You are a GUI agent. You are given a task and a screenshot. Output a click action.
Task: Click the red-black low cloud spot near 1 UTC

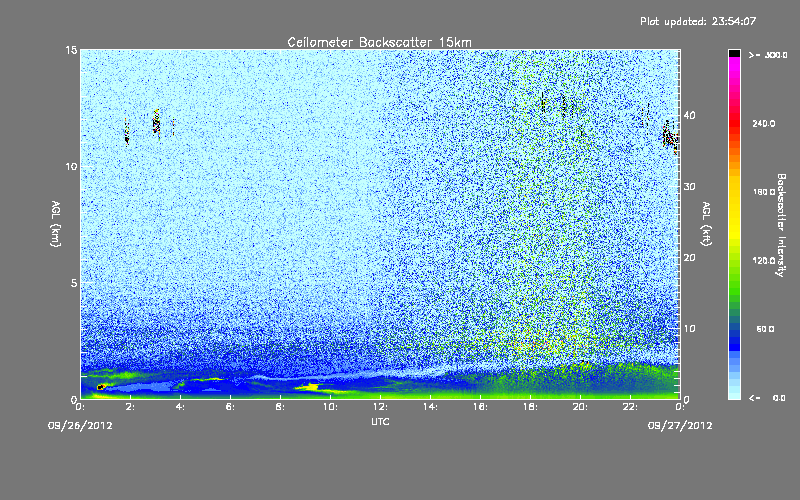point(101,387)
